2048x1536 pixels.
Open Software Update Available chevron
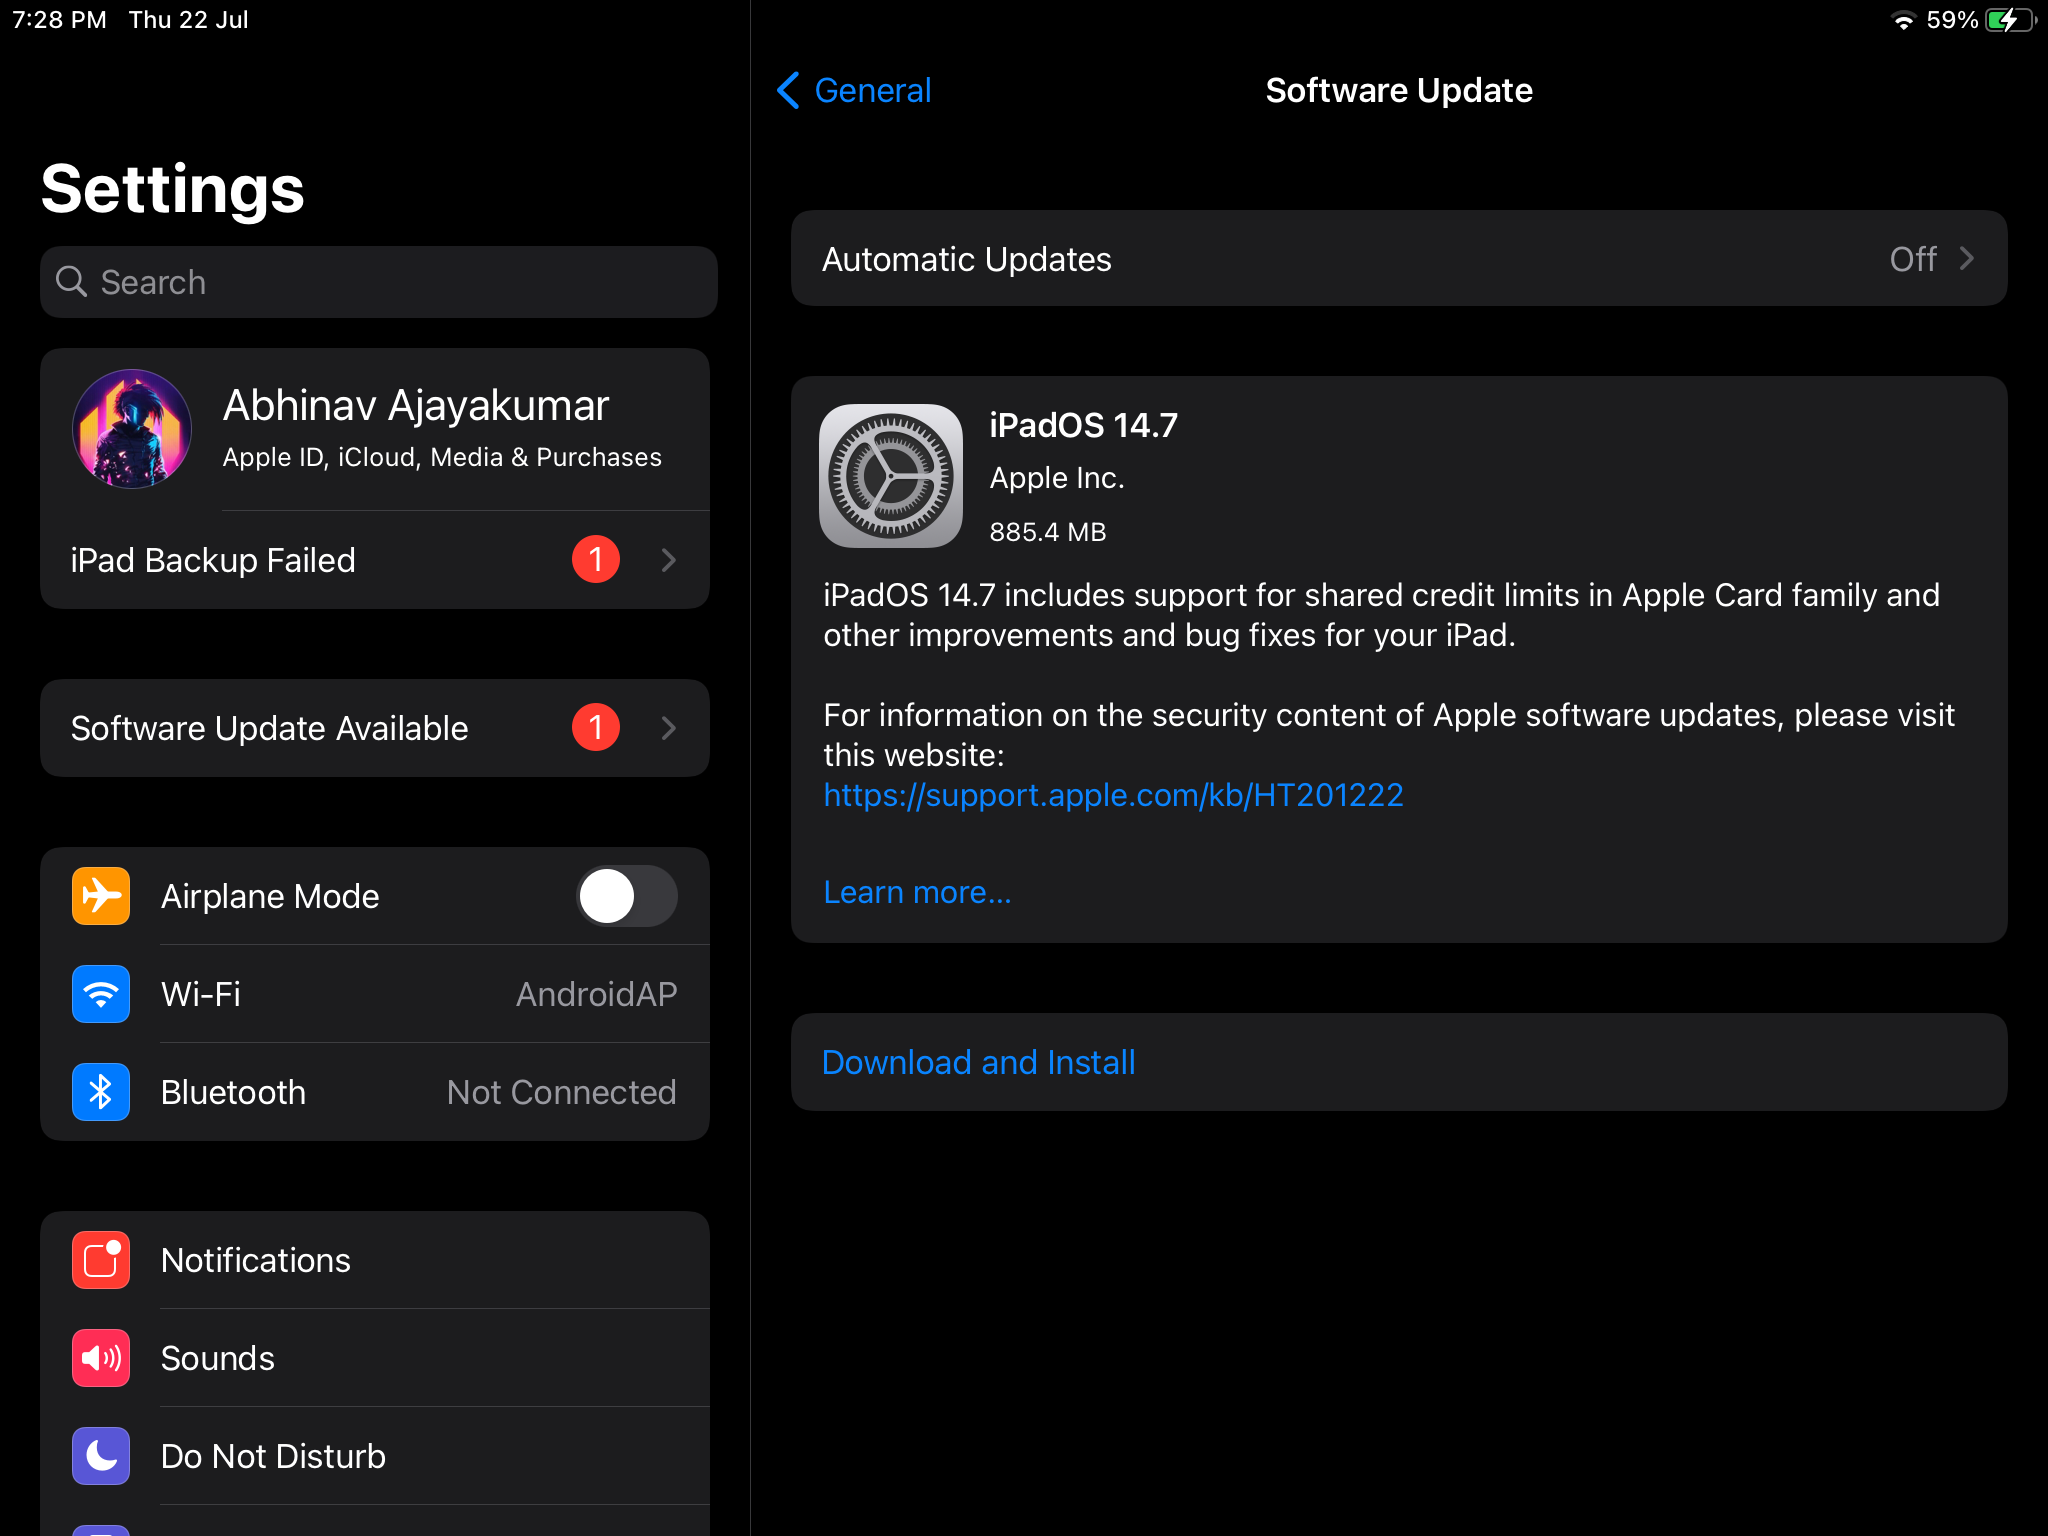pyautogui.click(x=668, y=728)
